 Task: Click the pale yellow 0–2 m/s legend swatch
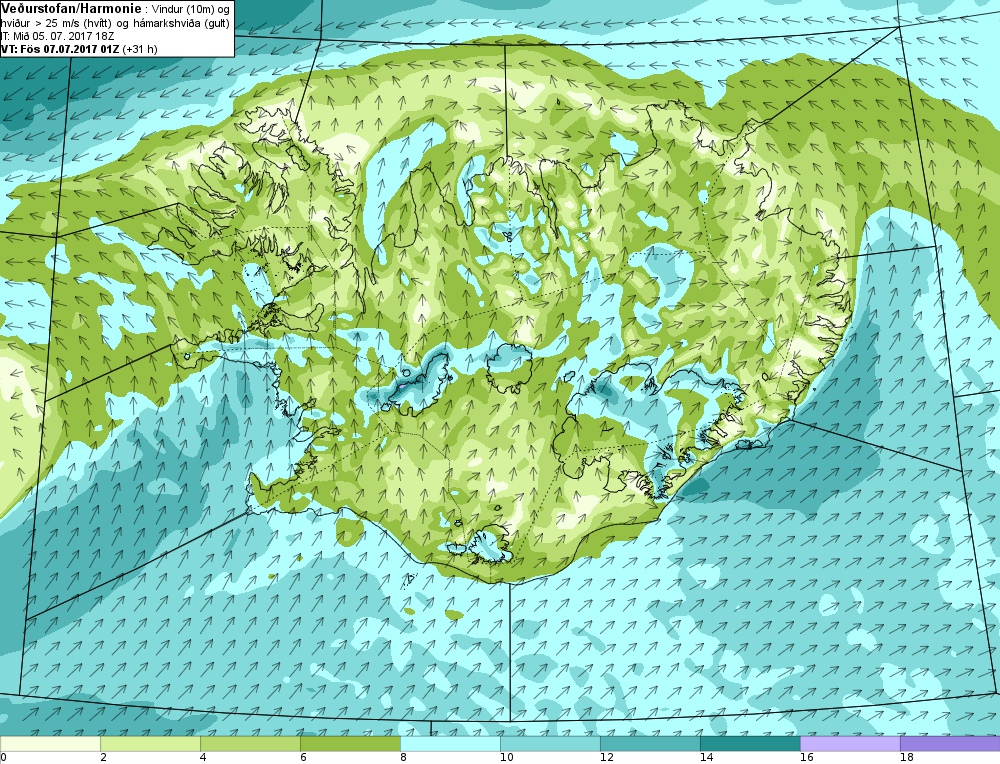pyautogui.click(x=50, y=744)
